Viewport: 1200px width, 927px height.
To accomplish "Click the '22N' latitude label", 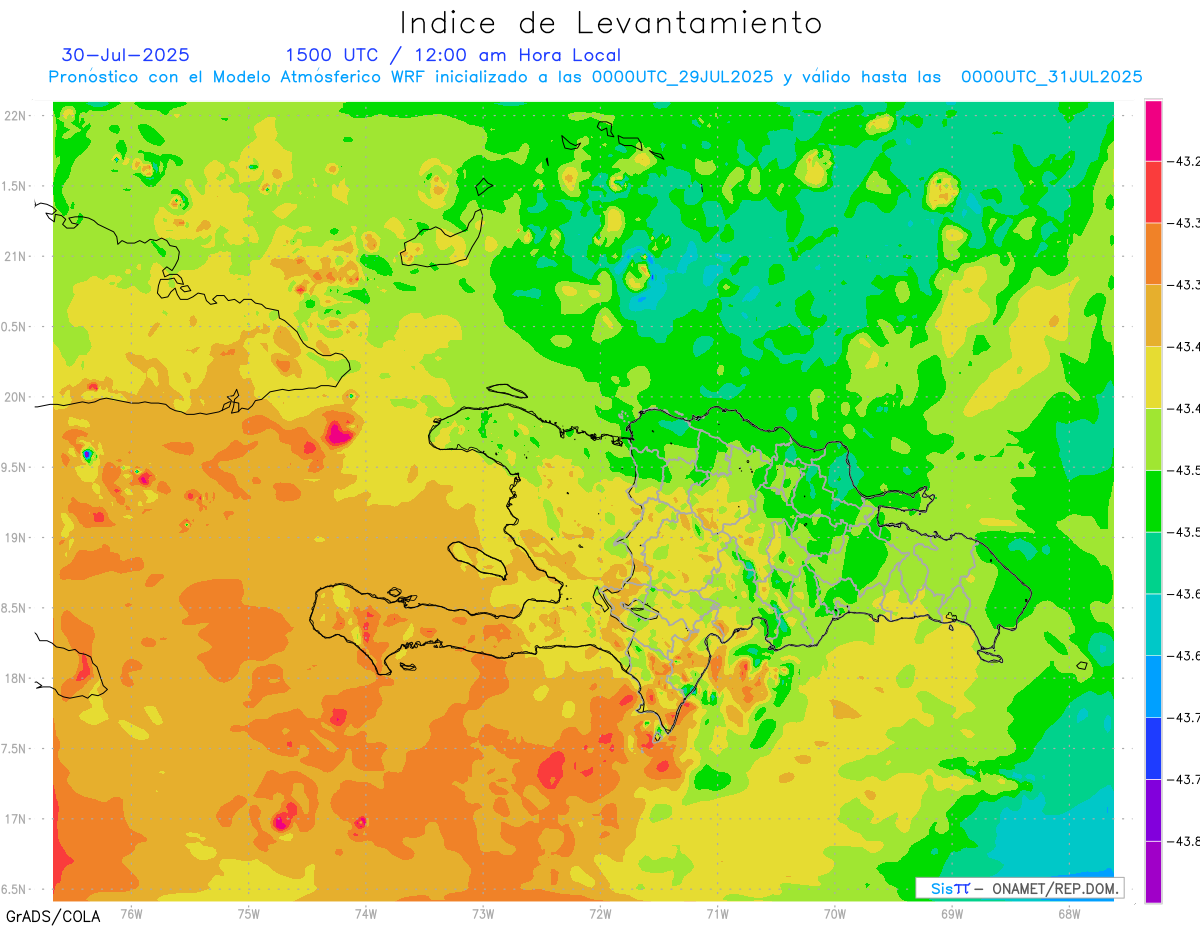I will (17, 116).
